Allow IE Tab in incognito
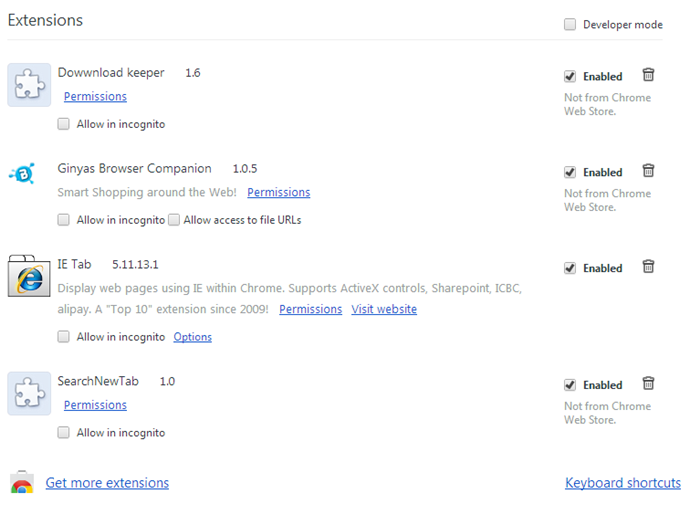This screenshot has width=700, height=514. point(63,336)
